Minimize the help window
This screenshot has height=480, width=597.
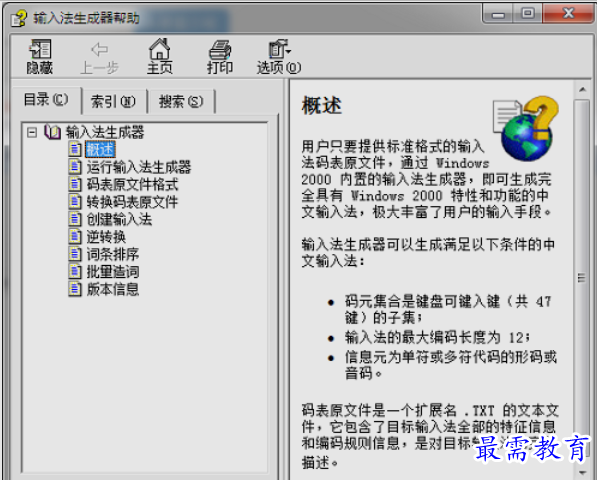click(498, 14)
